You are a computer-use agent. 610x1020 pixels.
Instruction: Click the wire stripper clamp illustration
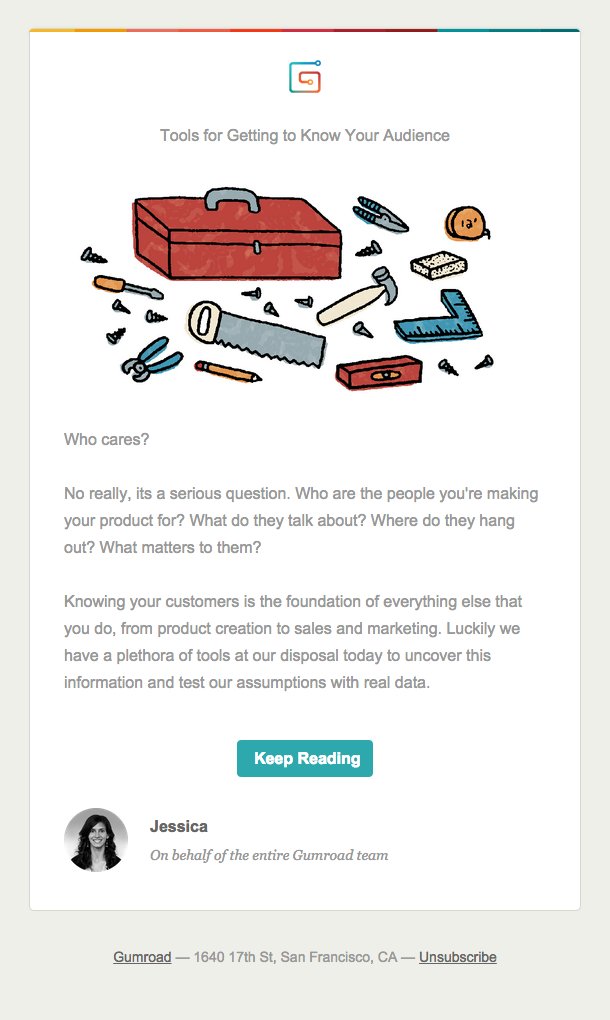[380, 215]
